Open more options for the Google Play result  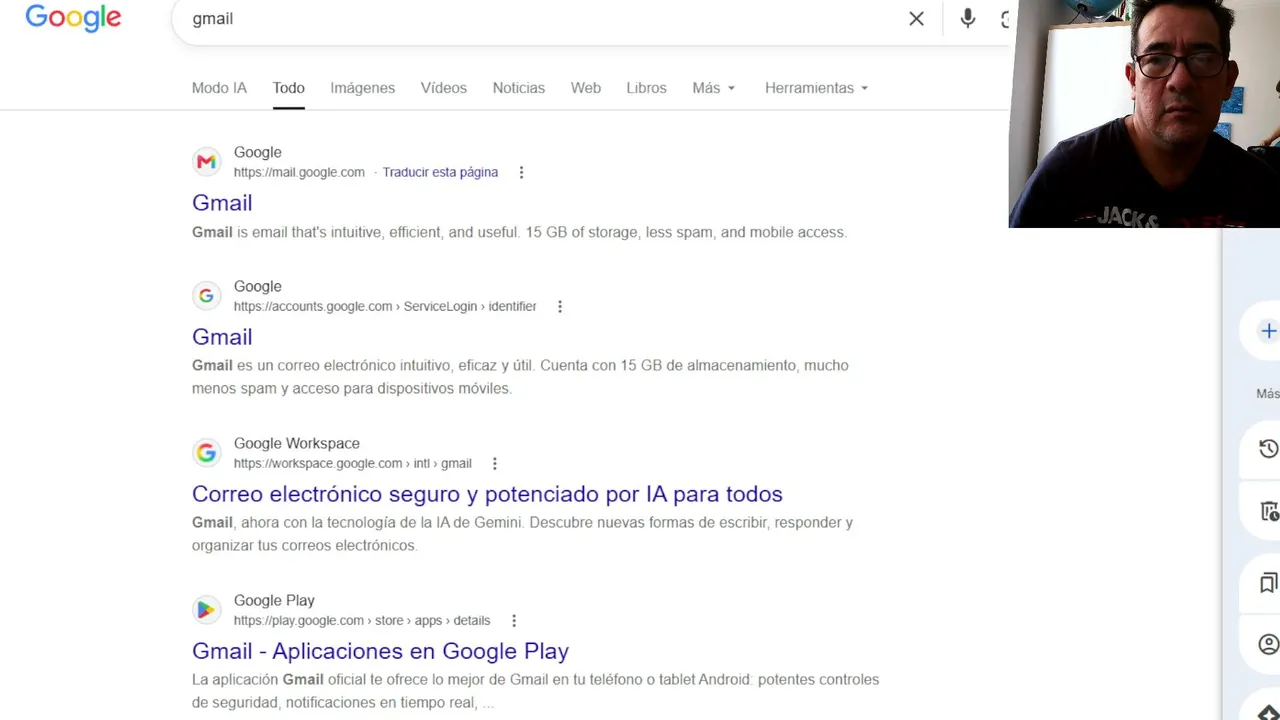coord(514,620)
